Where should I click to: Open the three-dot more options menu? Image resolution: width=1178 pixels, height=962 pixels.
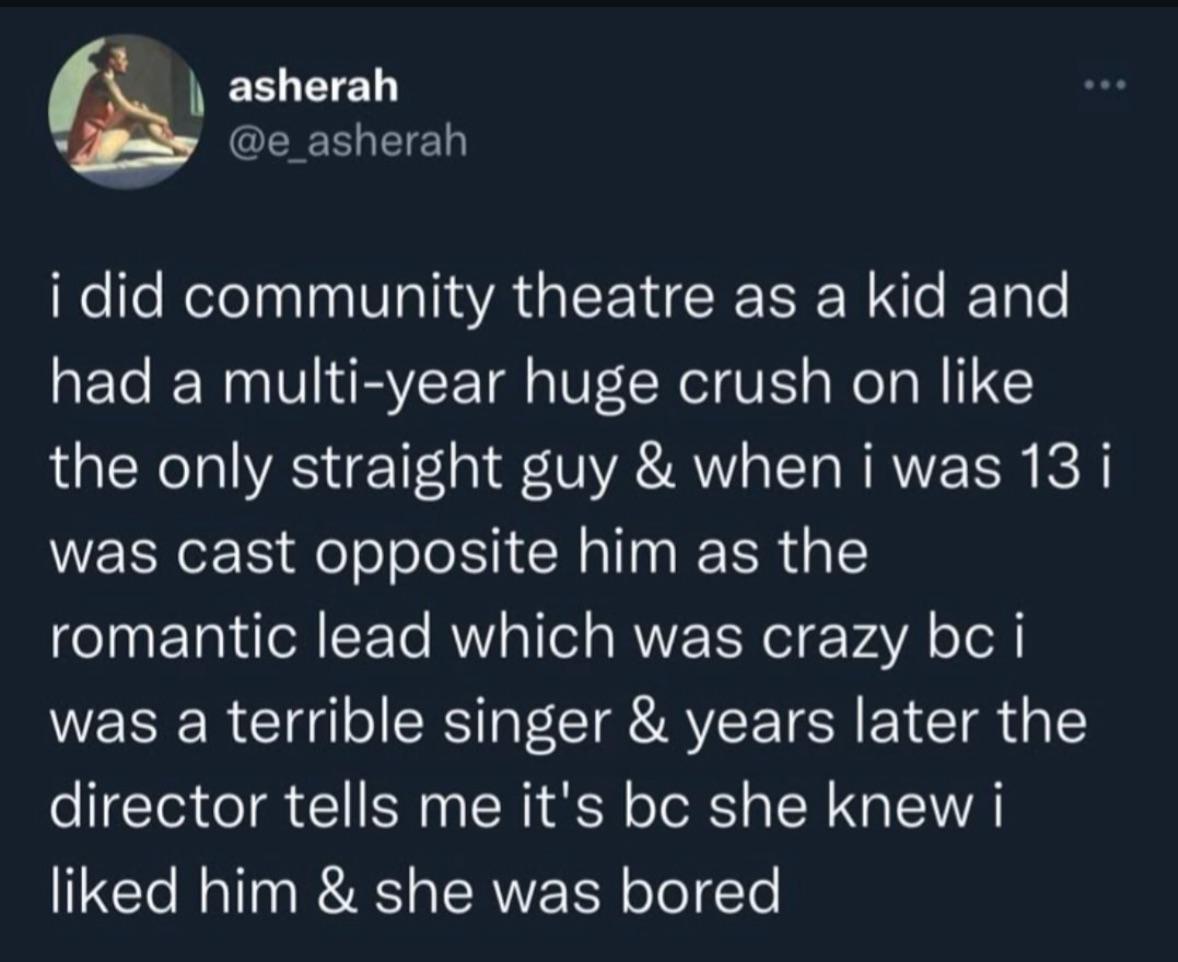pyautogui.click(x=1105, y=86)
